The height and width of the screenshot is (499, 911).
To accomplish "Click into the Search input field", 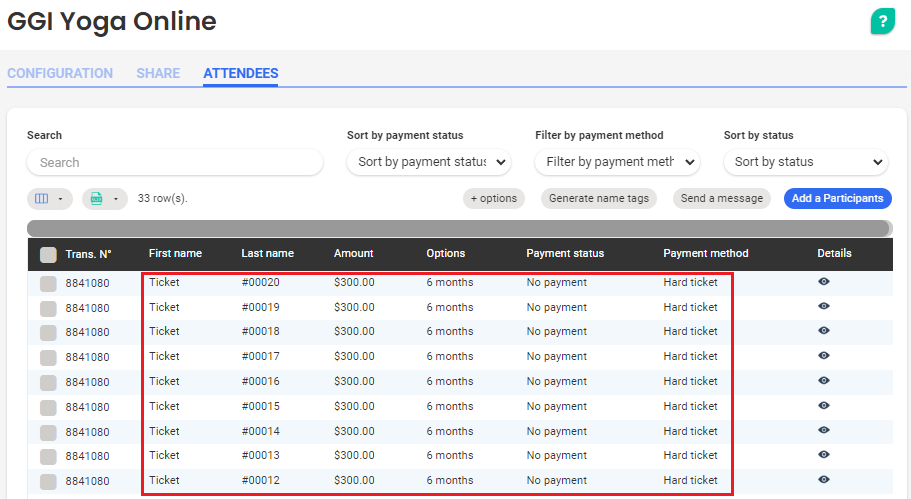I will click(x=175, y=163).
